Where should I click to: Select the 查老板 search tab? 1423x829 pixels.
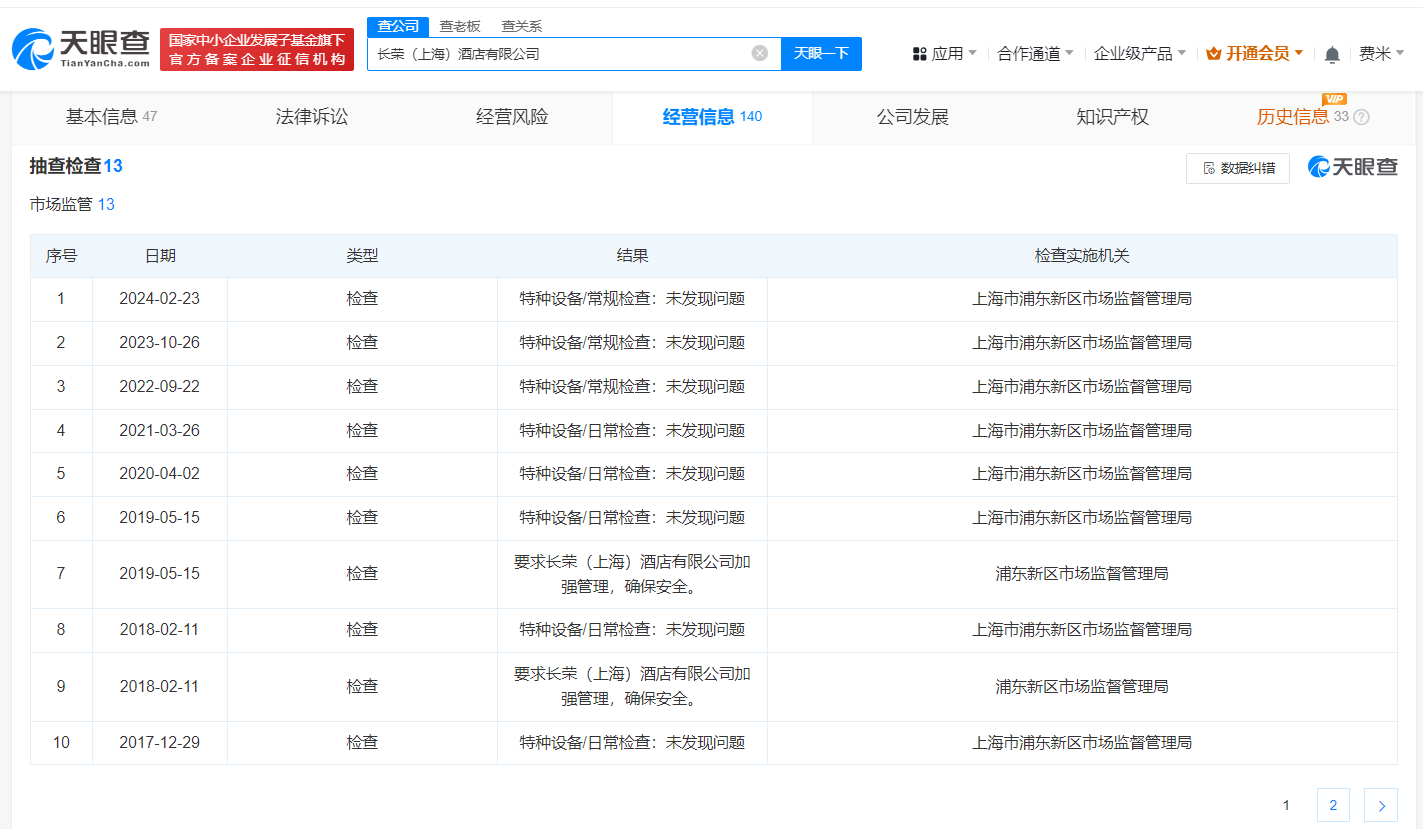[460, 27]
